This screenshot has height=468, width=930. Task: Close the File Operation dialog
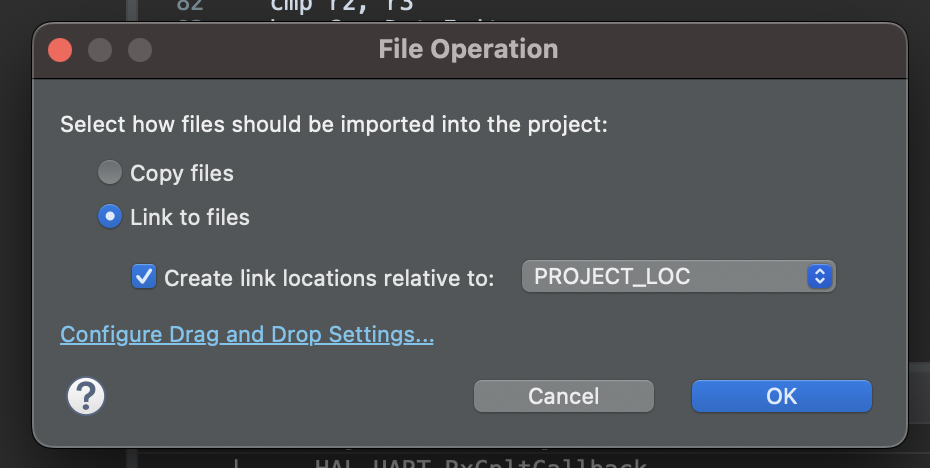click(x=60, y=49)
